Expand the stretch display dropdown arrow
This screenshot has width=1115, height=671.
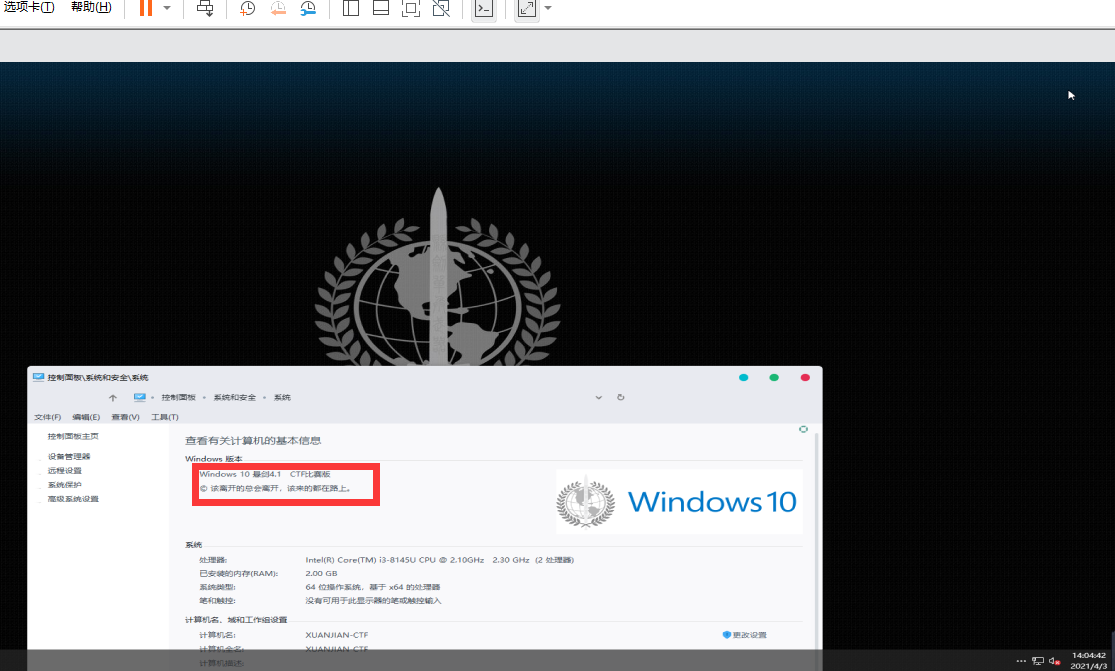(x=548, y=8)
